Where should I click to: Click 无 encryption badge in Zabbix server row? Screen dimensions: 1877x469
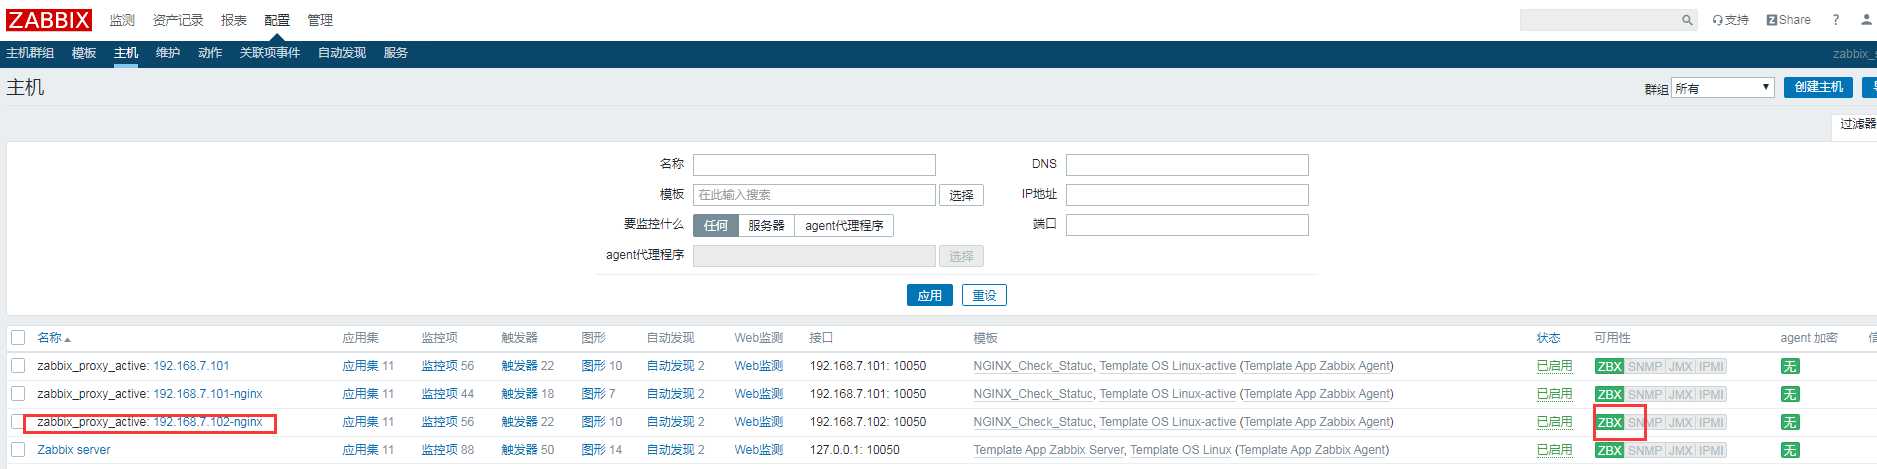(1790, 451)
